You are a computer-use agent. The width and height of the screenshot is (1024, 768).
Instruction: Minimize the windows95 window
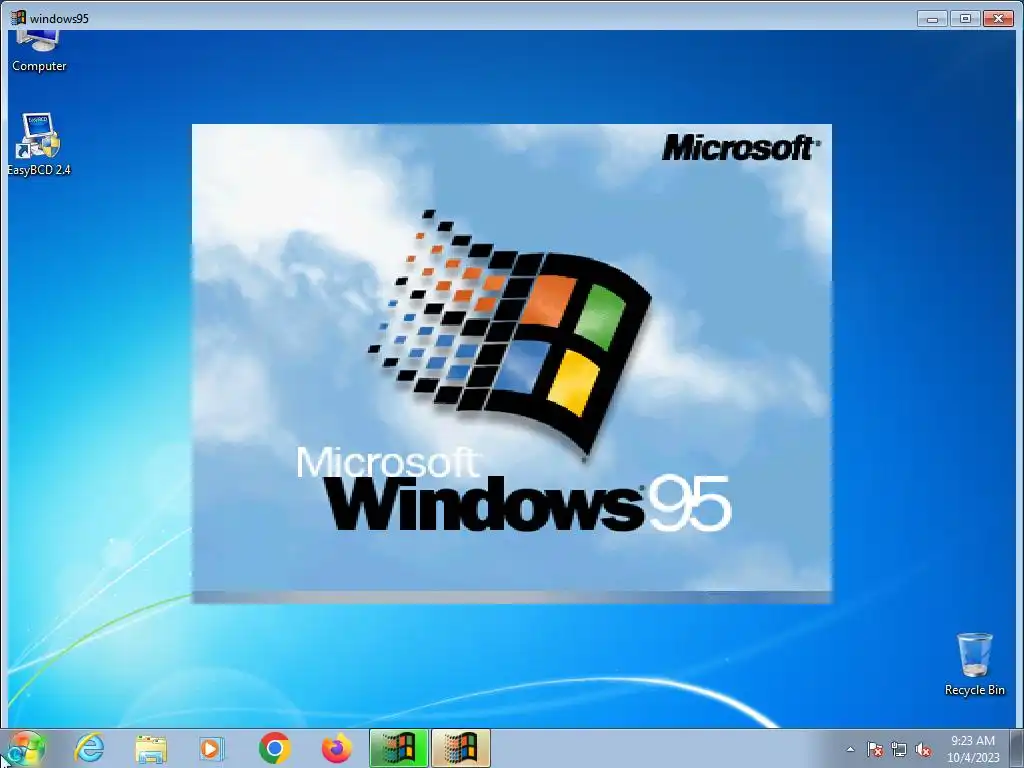[932, 18]
